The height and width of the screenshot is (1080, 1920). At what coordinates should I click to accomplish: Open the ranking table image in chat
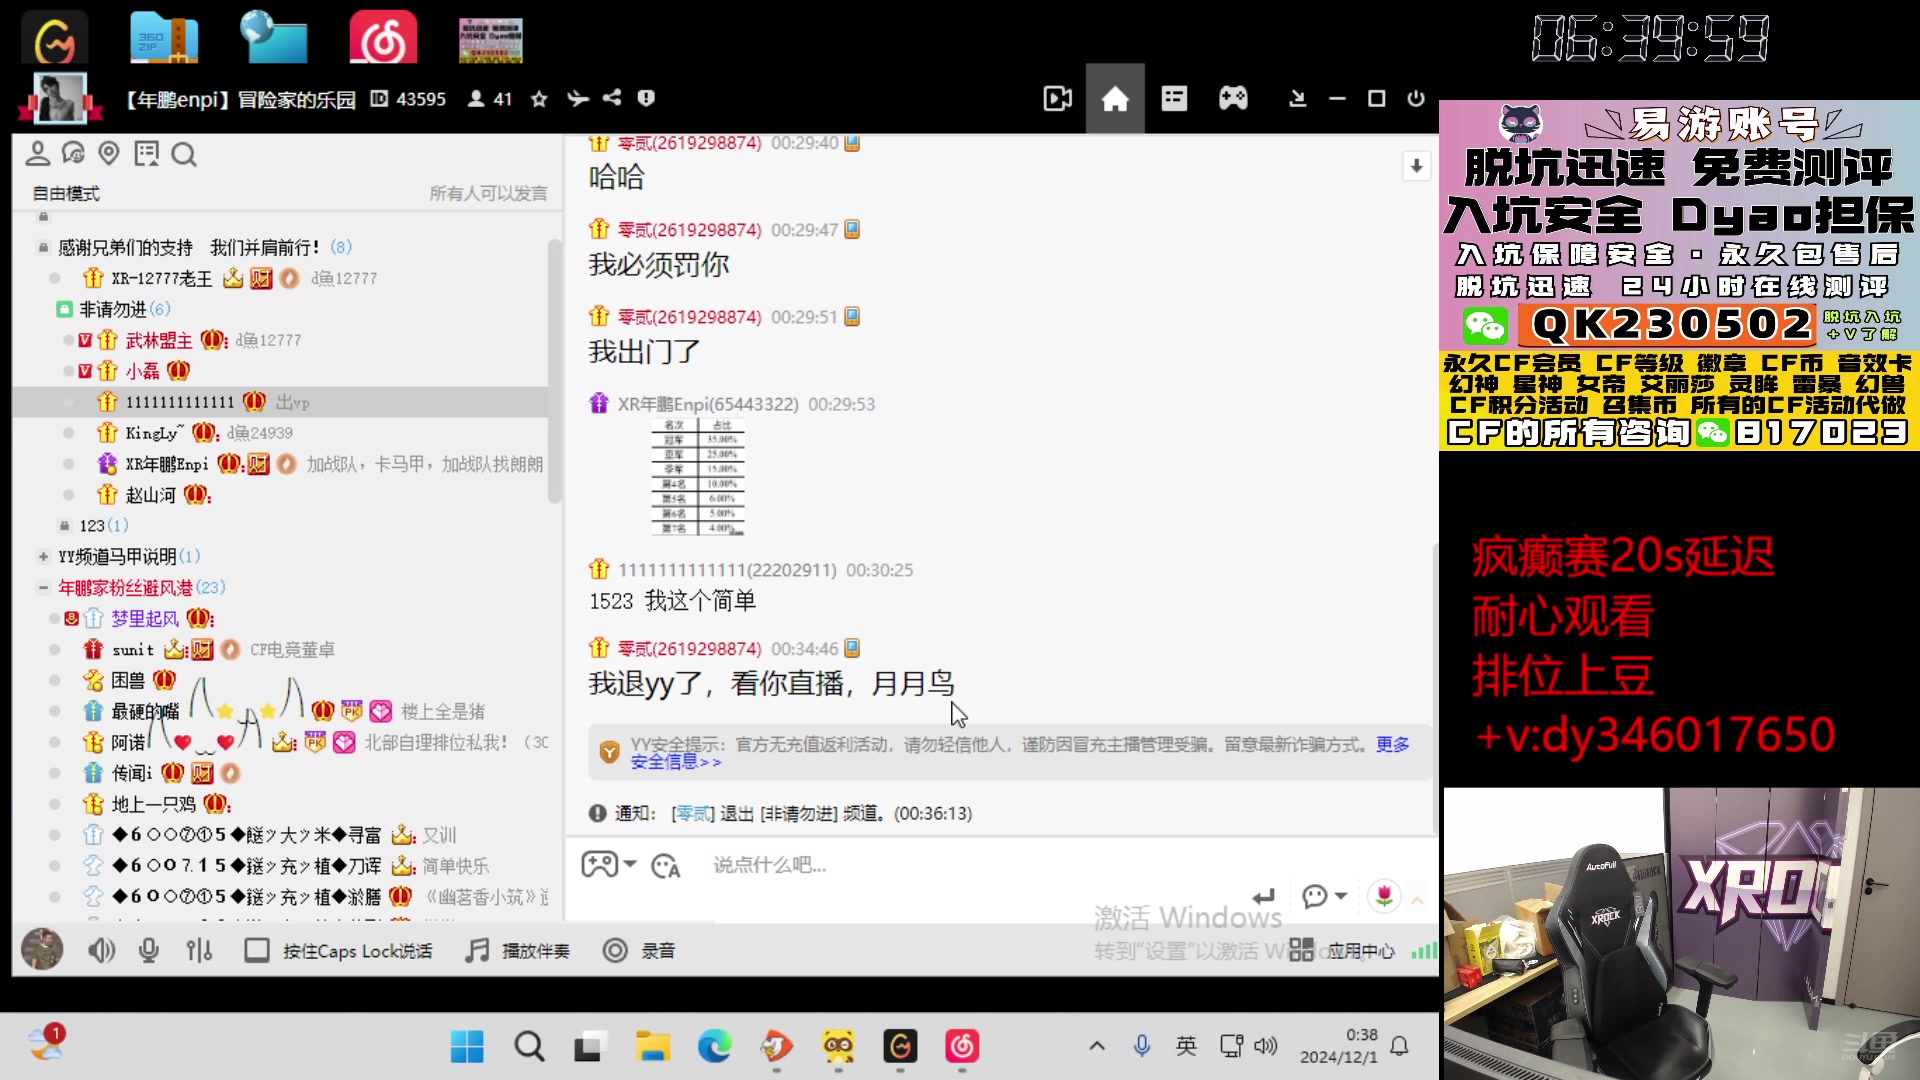pos(698,477)
